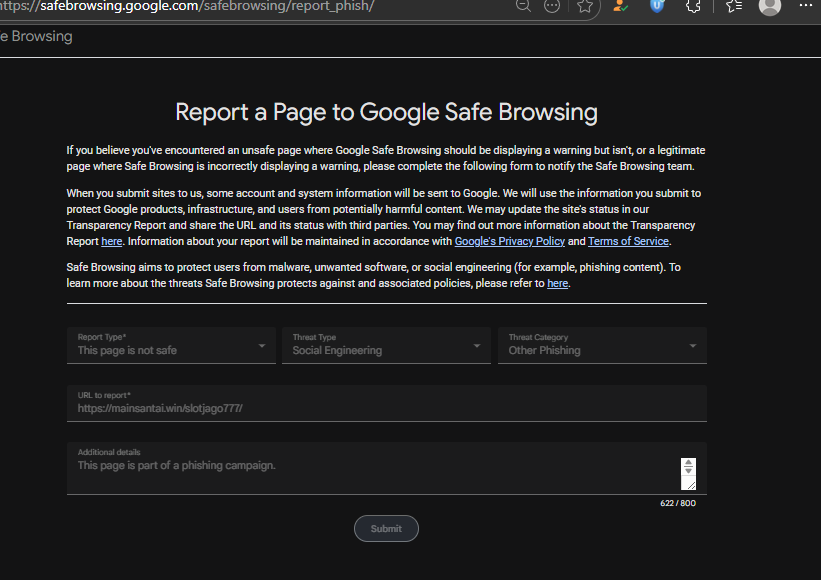Click the browser address bar URL
The height and width of the screenshot is (580, 821).
click(x=187, y=6)
